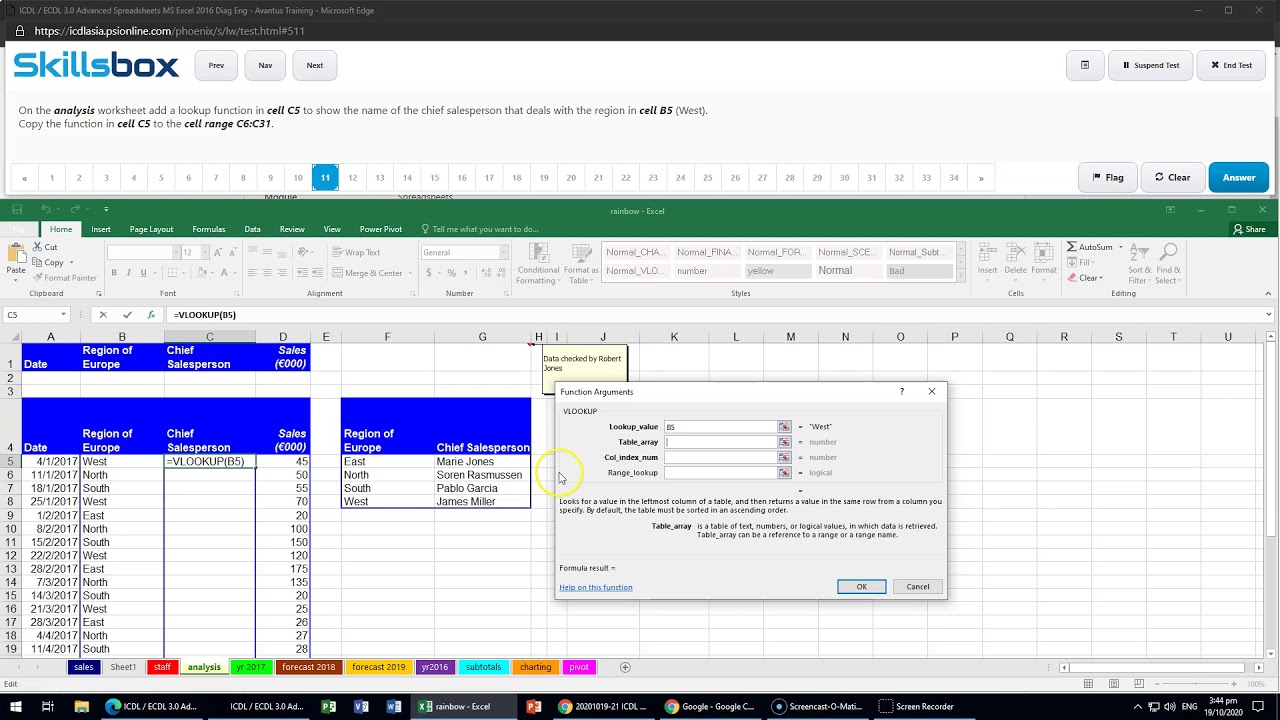Click the Table_array range selector icon
This screenshot has width=1280, height=720.
[x=784, y=442]
